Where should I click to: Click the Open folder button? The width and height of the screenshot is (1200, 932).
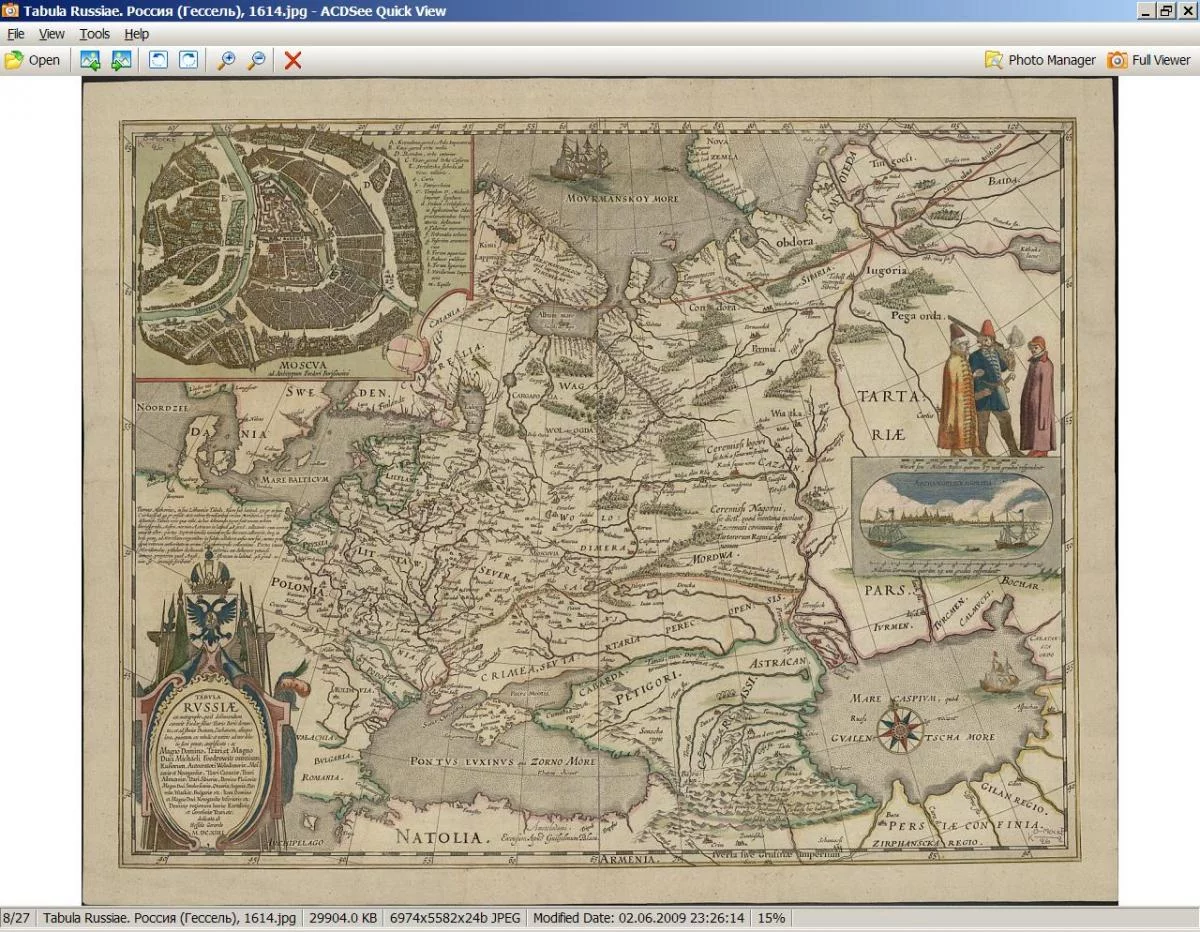tap(32, 60)
